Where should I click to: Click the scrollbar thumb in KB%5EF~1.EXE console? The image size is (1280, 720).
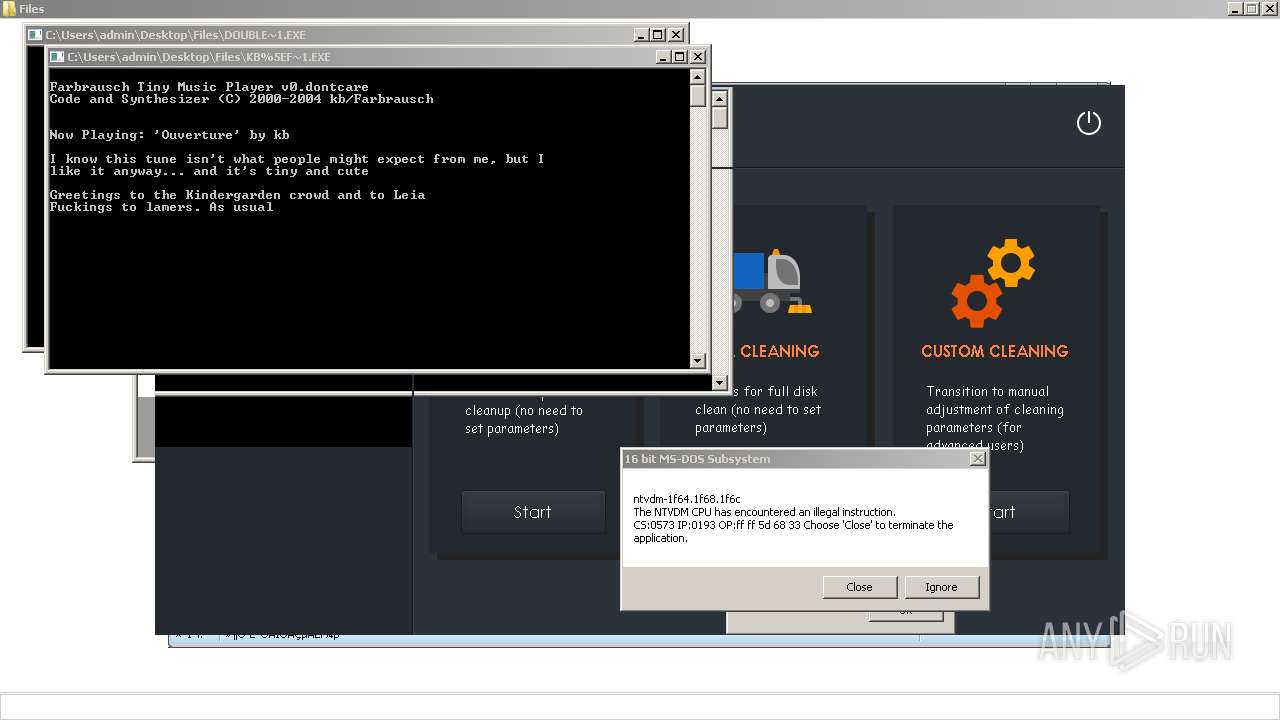coord(698,96)
